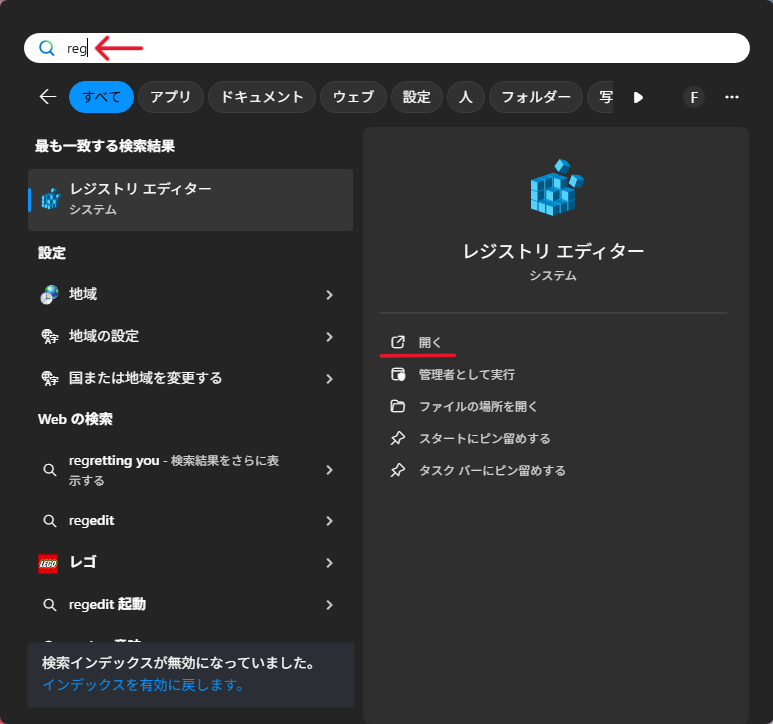Click the back arrow icon

coord(47,97)
